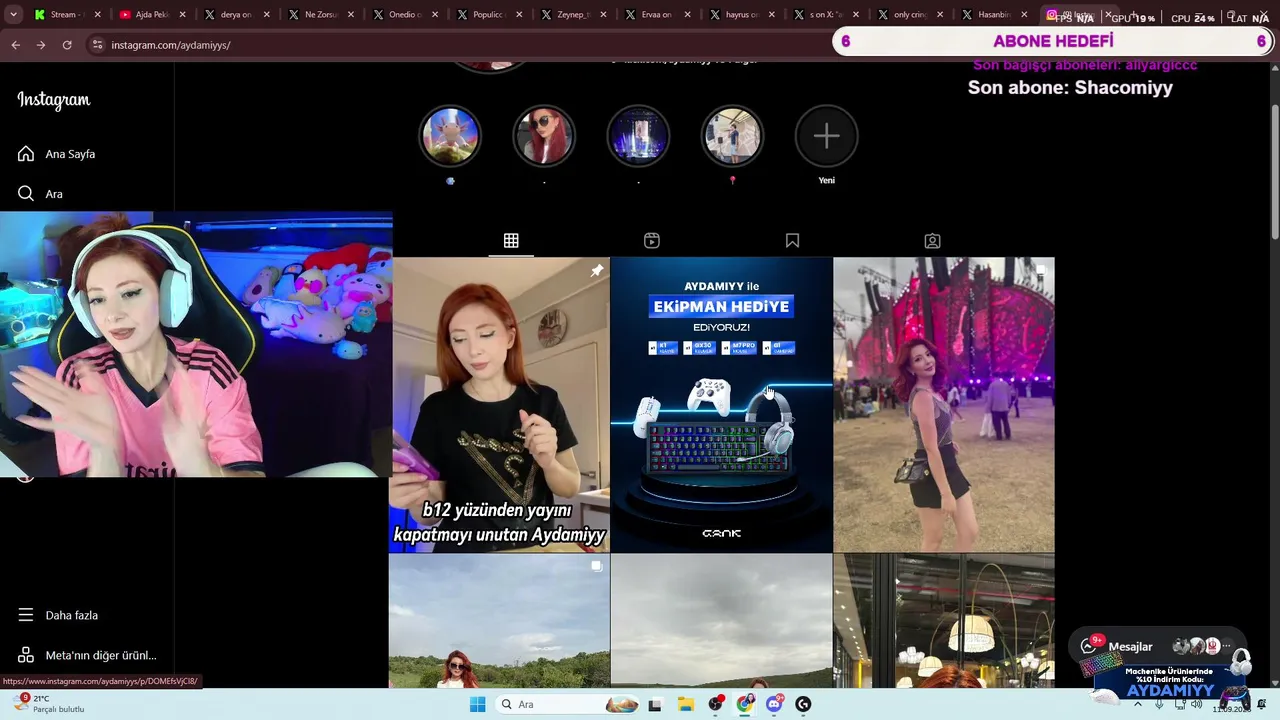Screen dimensions: 1280x720
Task: Open Ara search in Instagram sidebar
Action: click(x=40, y=194)
